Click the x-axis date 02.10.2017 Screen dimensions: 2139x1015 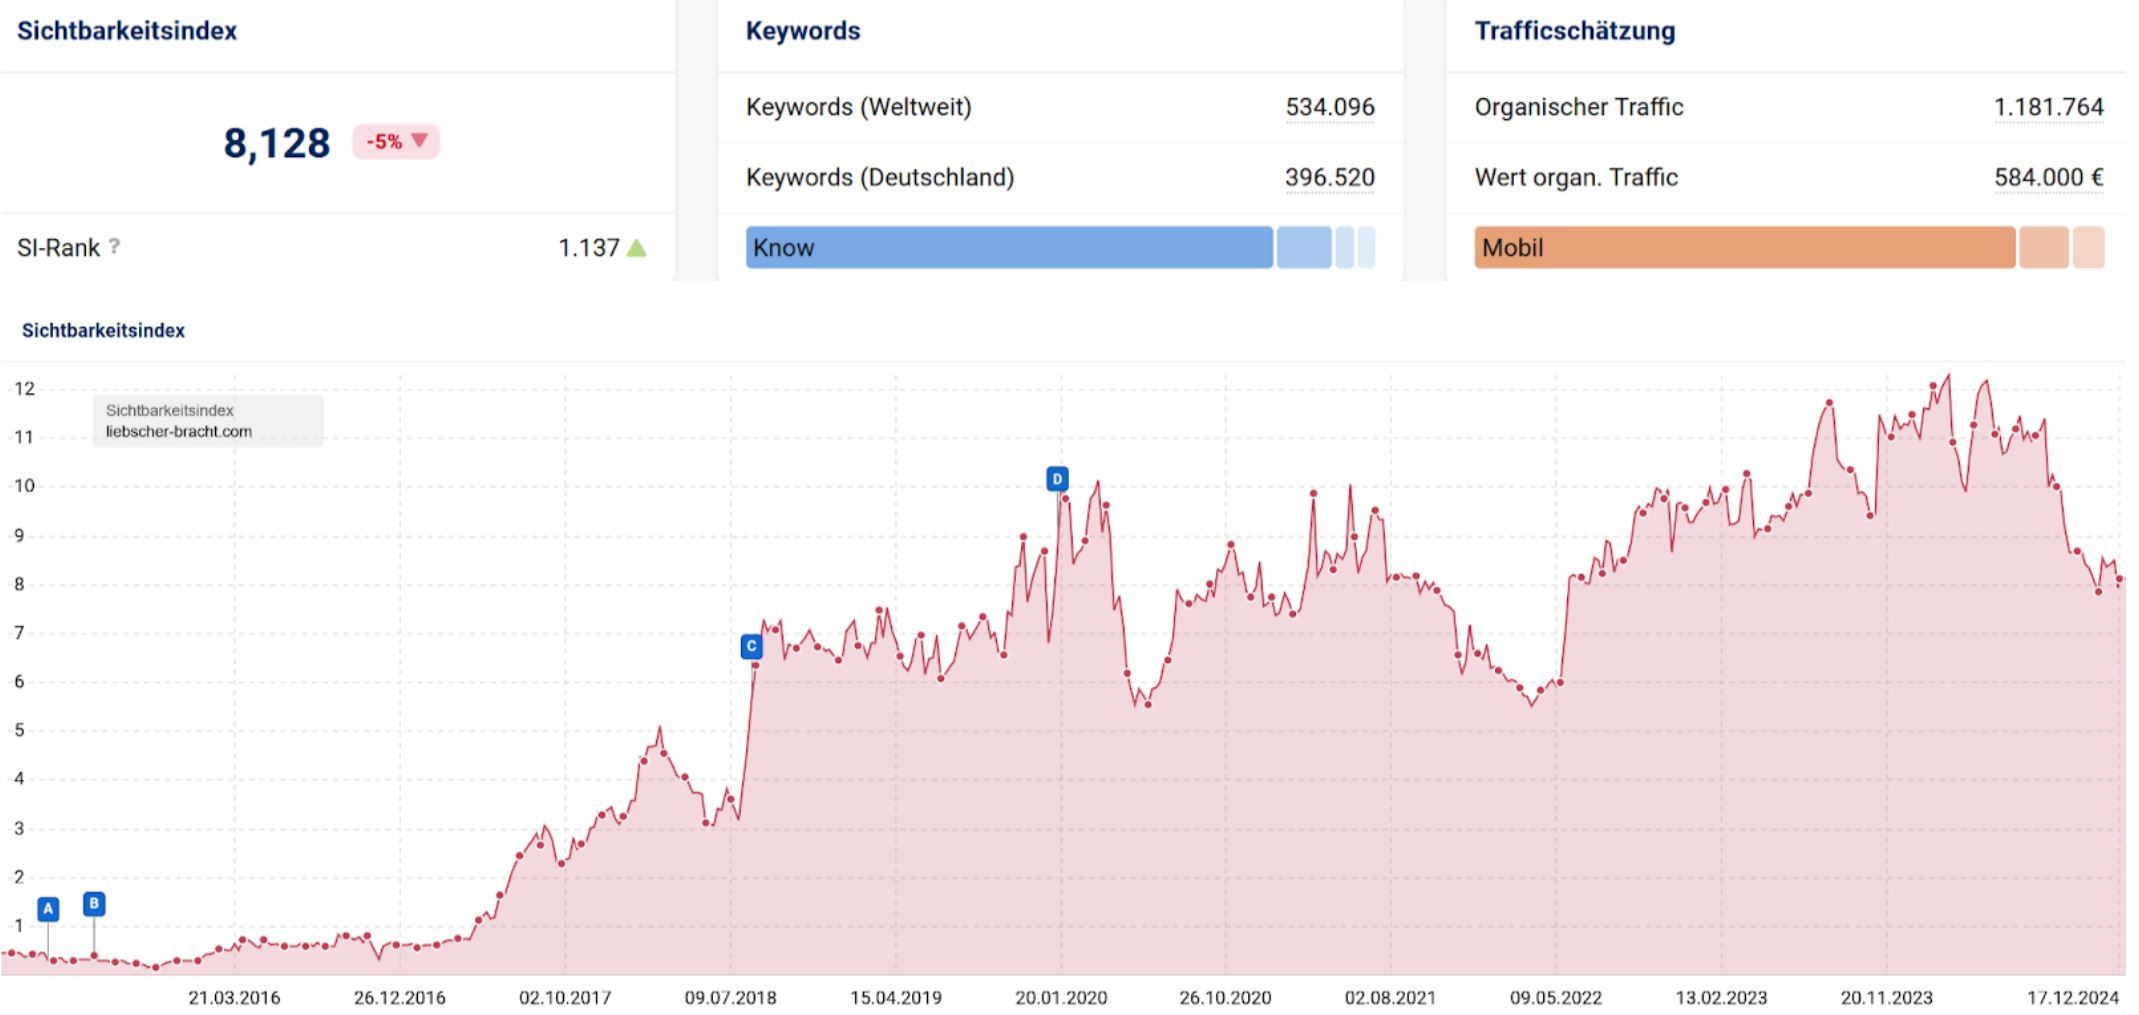565,997
